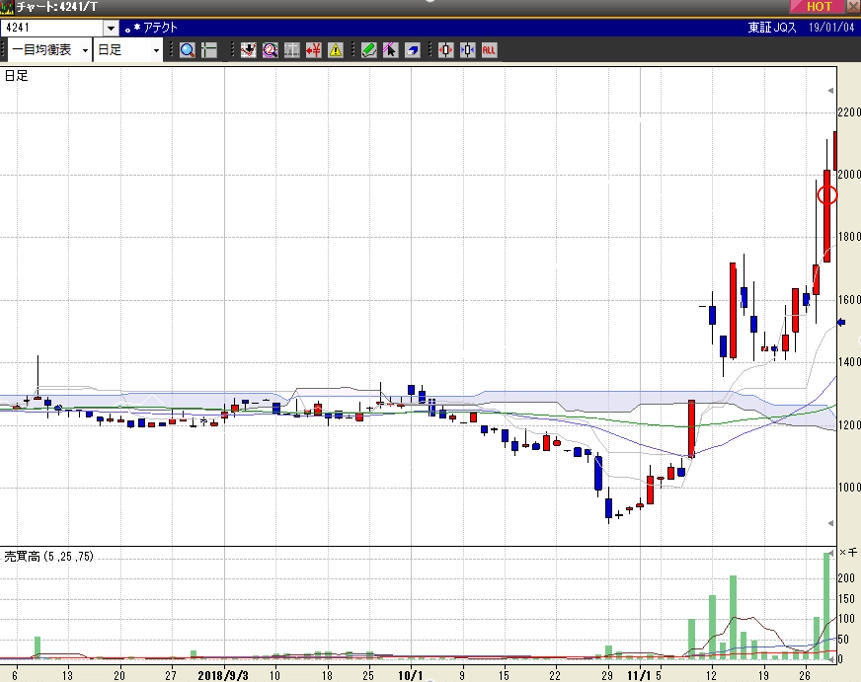
Task: Click the candlestick narrow icon with blue arrows
Action: (x=467, y=50)
